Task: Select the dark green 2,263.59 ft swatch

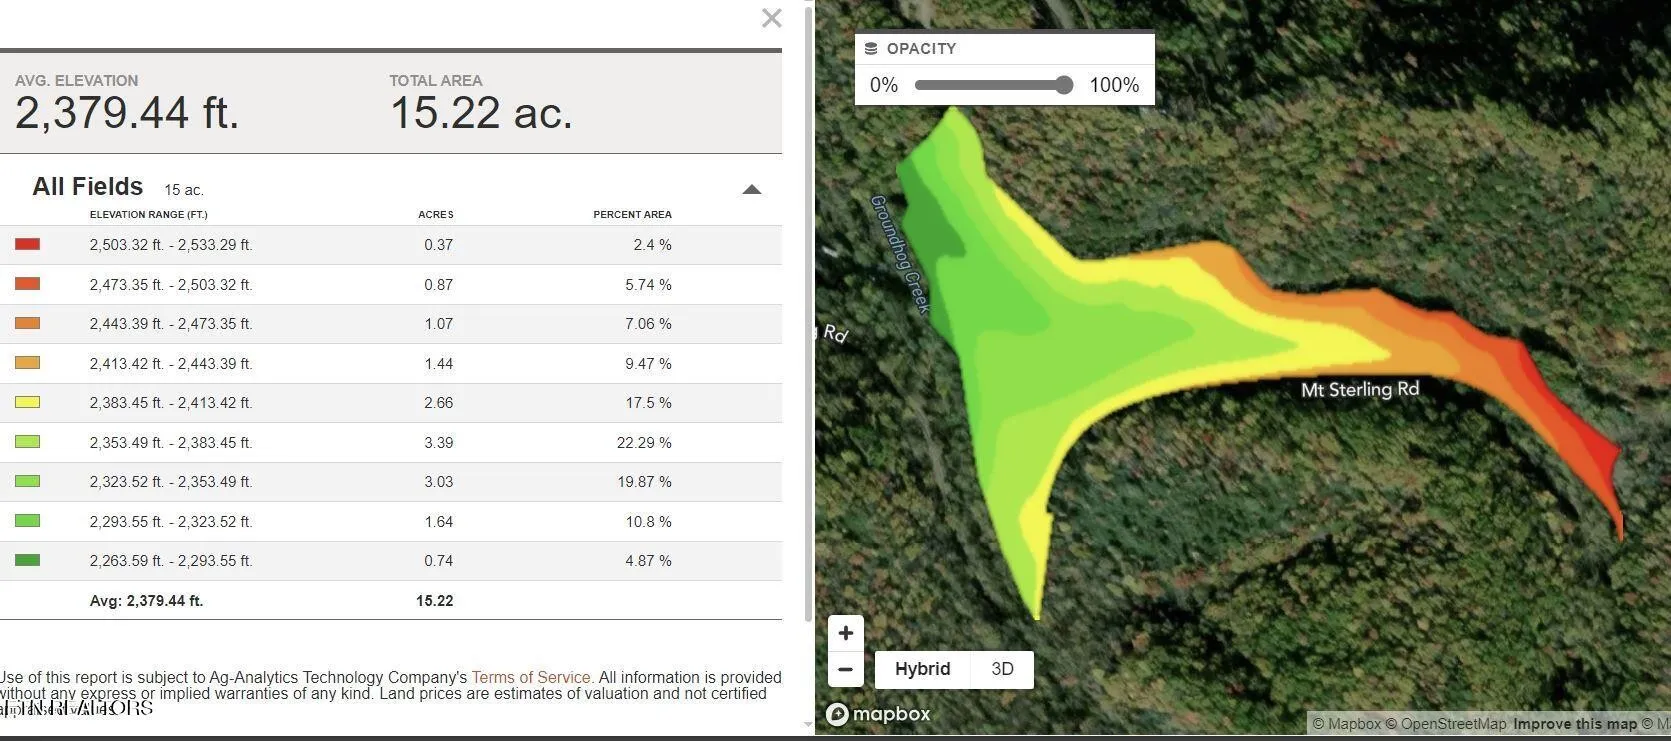Action: [28, 560]
